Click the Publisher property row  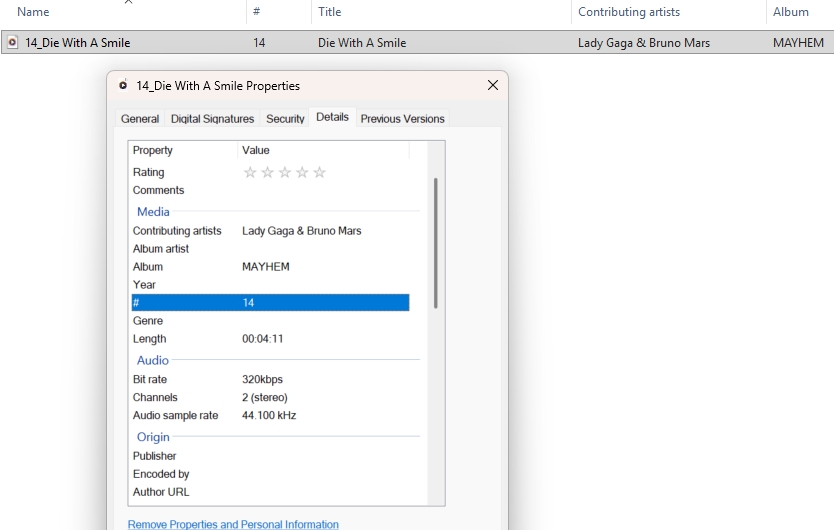pyautogui.click(x=270, y=456)
